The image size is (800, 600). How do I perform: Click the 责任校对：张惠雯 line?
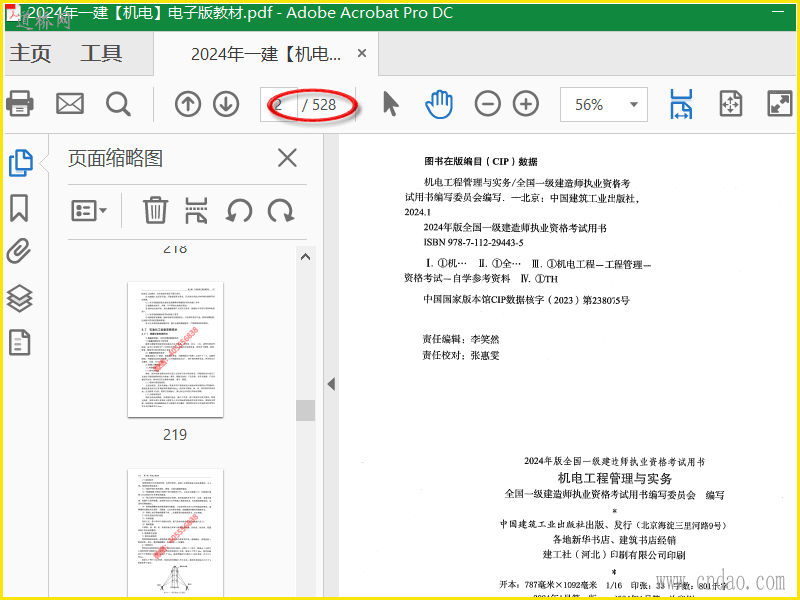point(461,355)
